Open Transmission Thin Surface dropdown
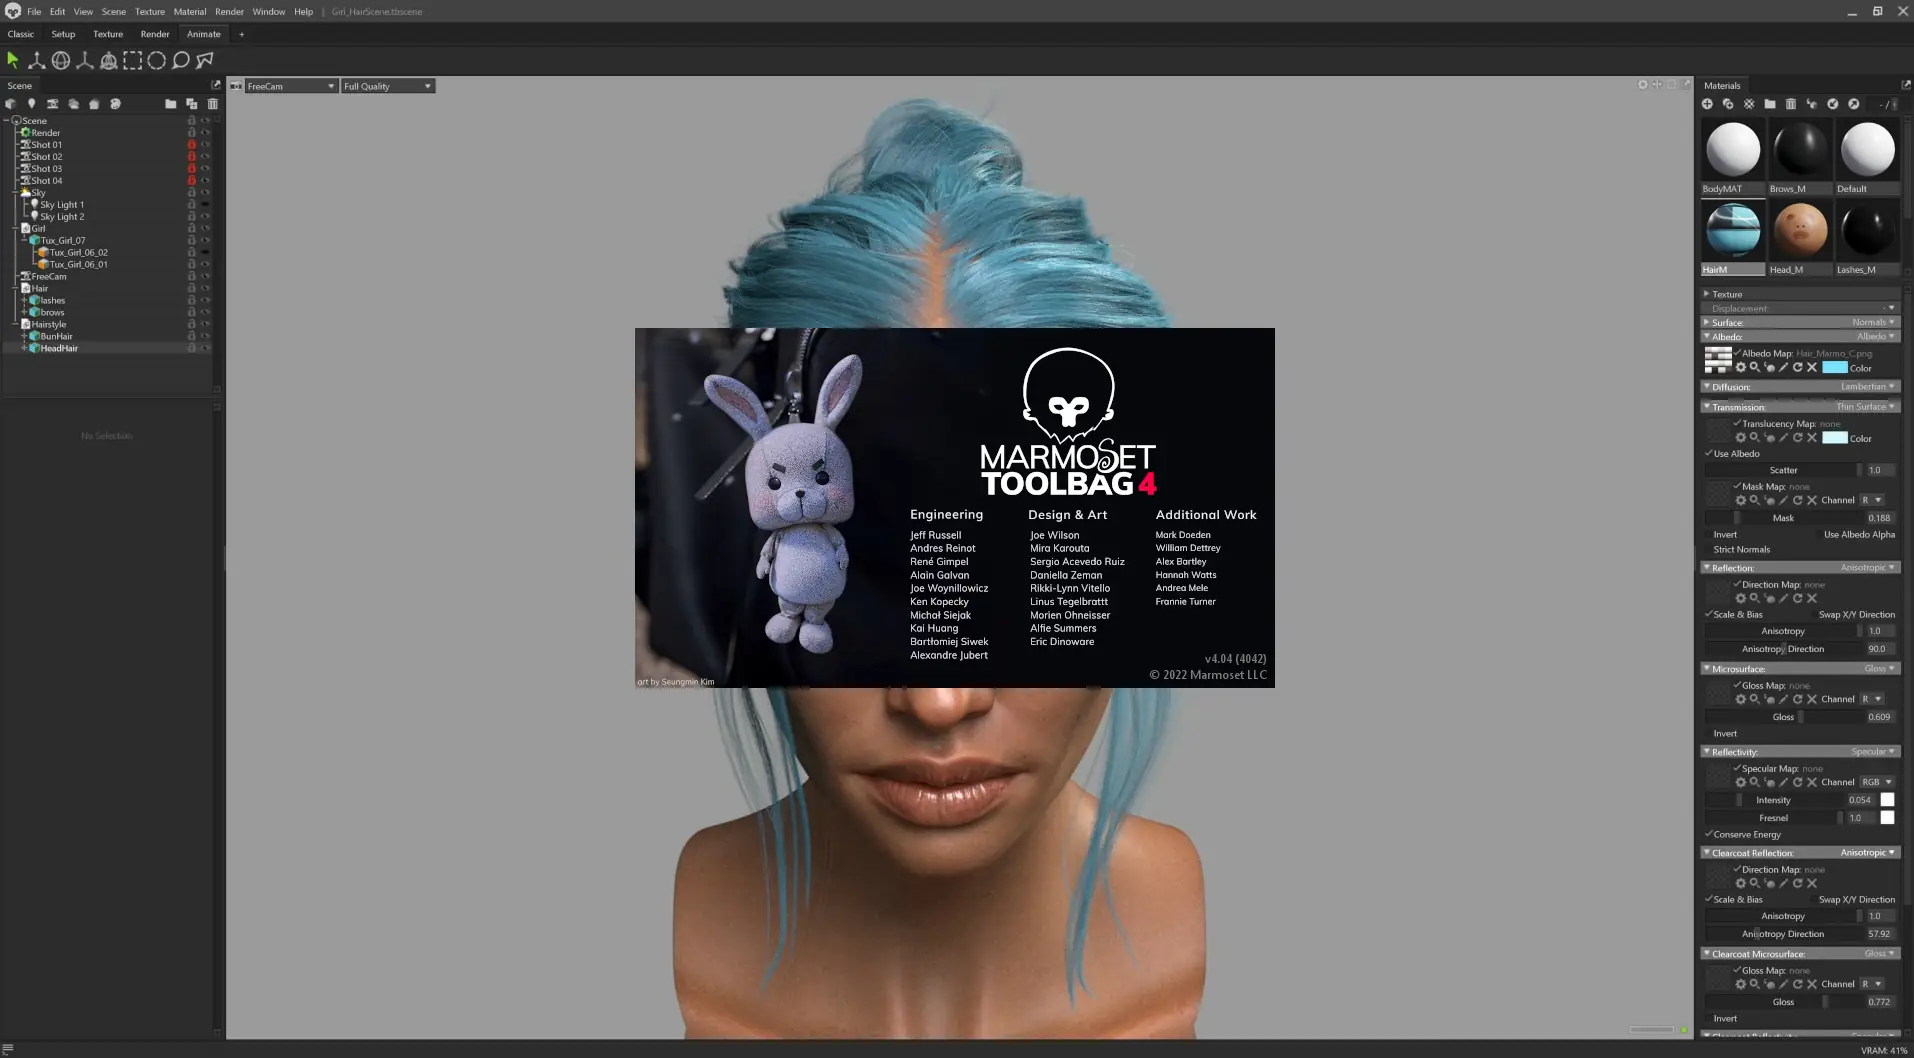This screenshot has width=1914, height=1058. pos(1866,406)
